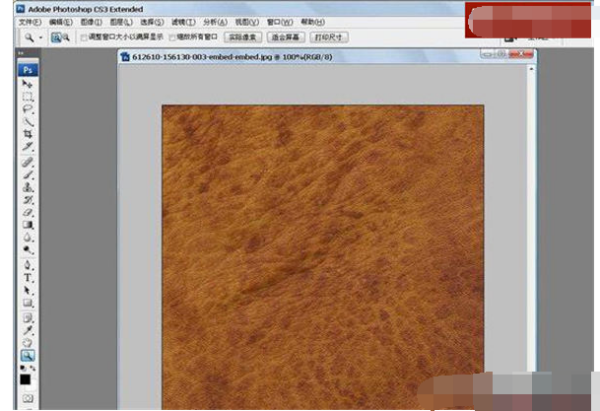The width and height of the screenshot is (600, 411).
Task: Select the Dodge tool
Action: [x=28, y=250]
